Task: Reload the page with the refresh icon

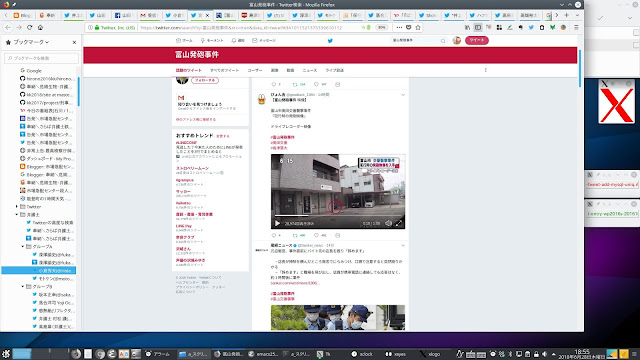Action: pyautogui.click(x=29, y=27)
